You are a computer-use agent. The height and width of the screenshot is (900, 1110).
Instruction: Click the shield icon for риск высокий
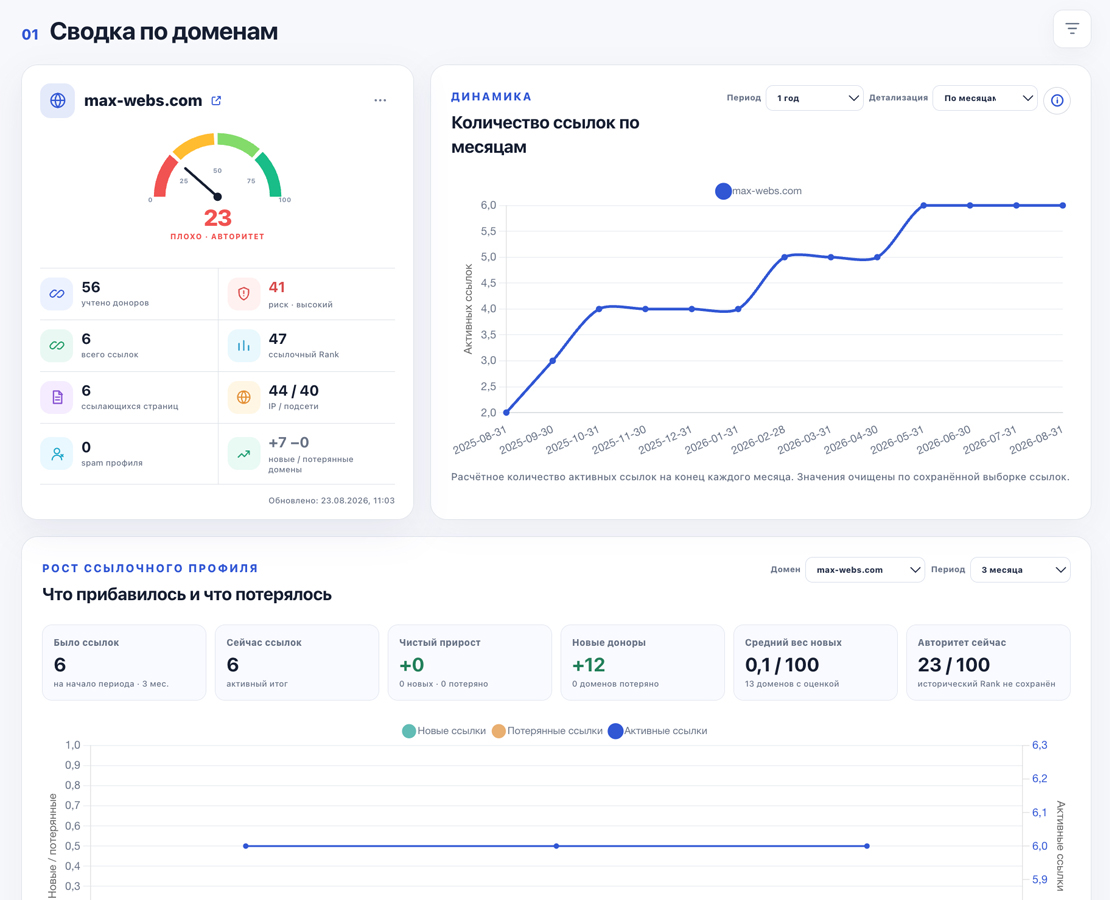[244, 294]
